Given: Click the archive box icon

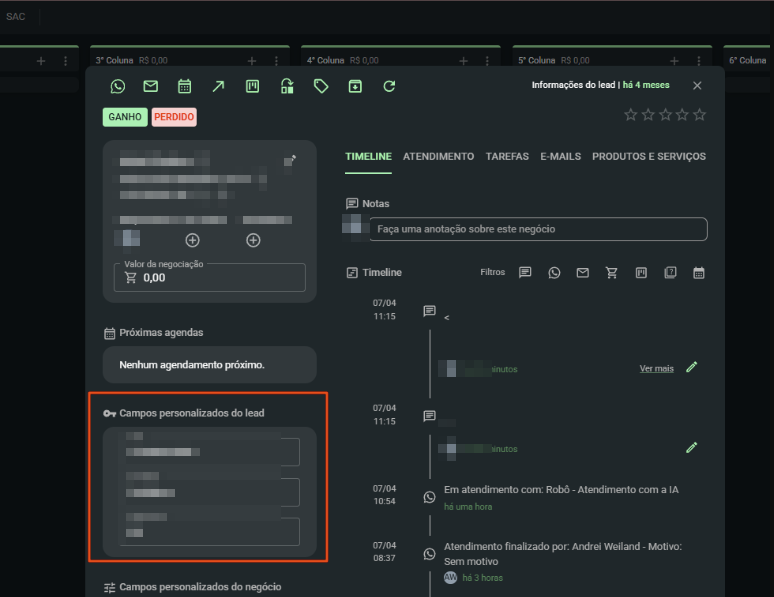Looking at the screenshot, I should coord(355,86).
